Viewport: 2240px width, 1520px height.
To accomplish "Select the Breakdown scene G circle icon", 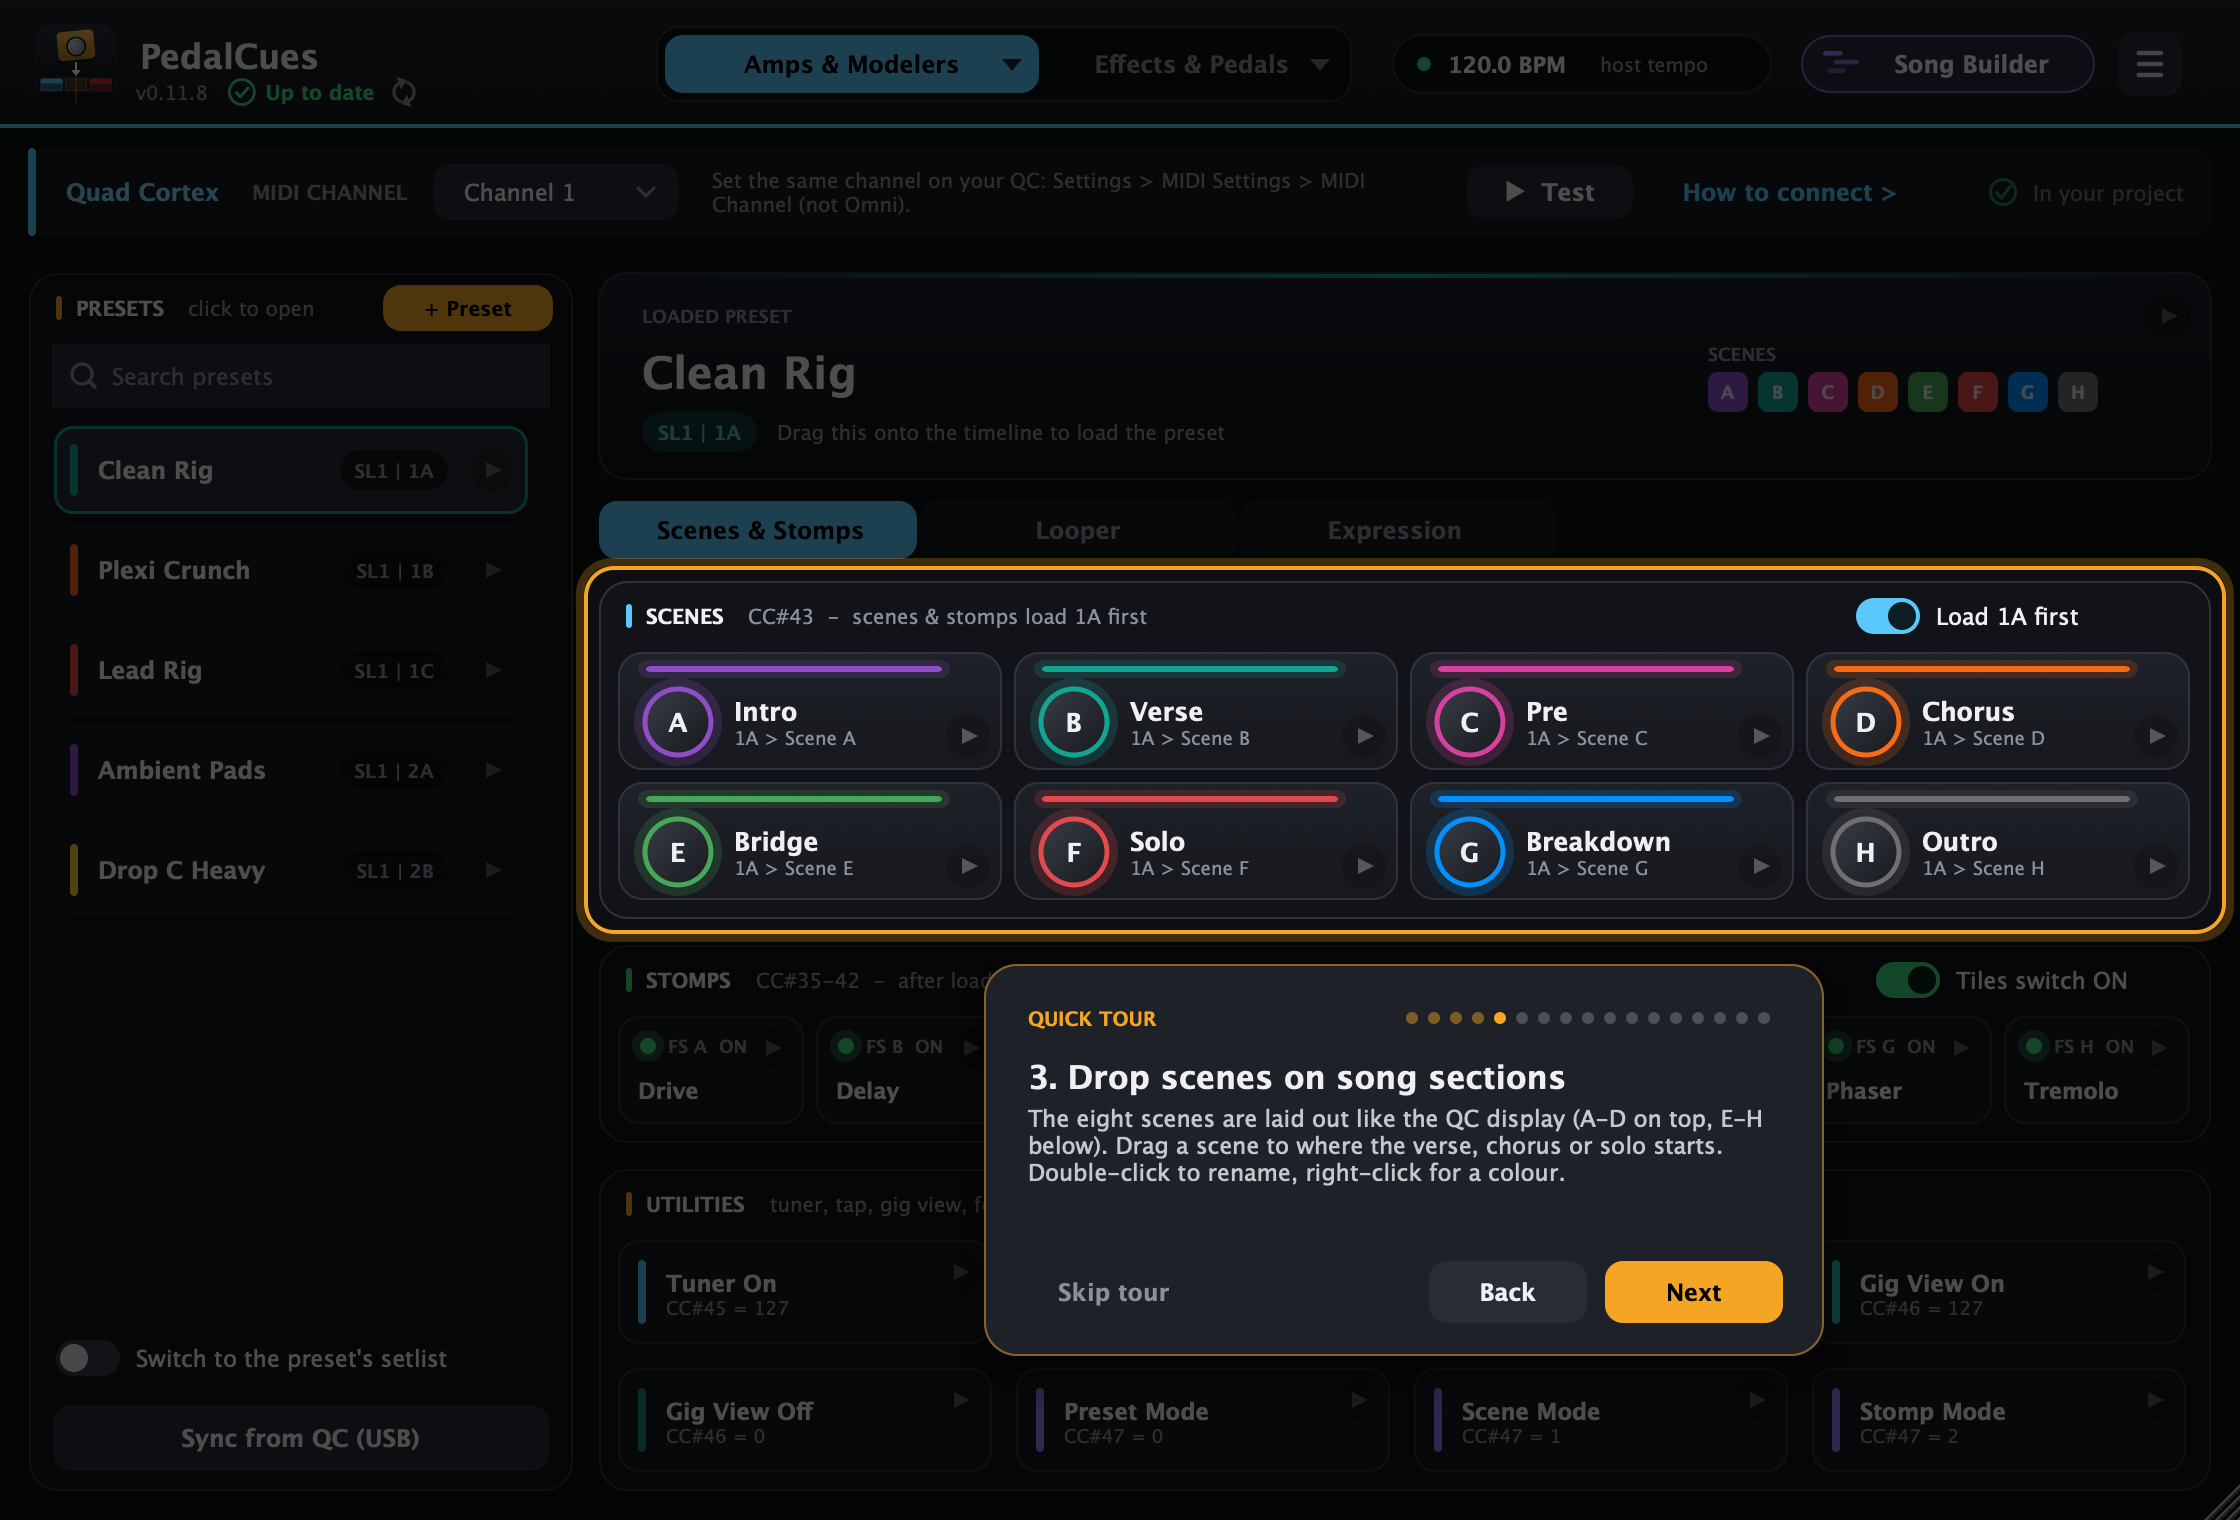I will point(1469,852).
